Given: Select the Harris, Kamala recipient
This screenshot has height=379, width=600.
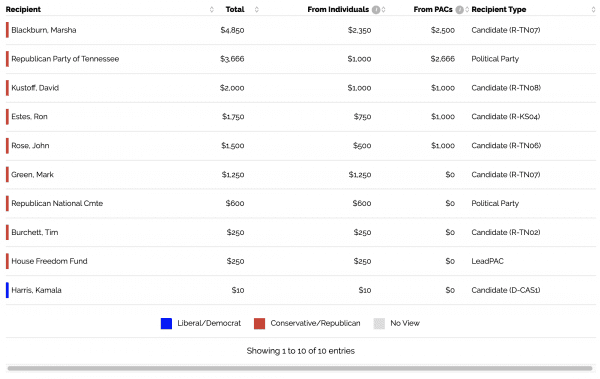Looking at the screenshot, I should (36, 291).
